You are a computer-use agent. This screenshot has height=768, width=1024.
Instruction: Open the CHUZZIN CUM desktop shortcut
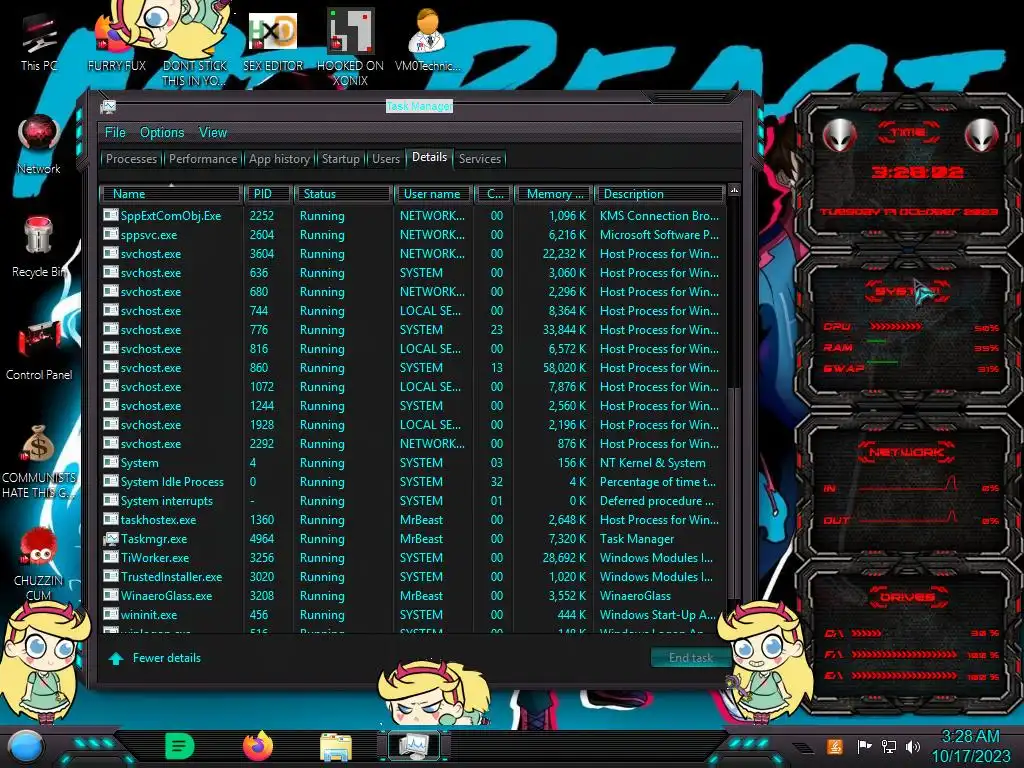39,564
